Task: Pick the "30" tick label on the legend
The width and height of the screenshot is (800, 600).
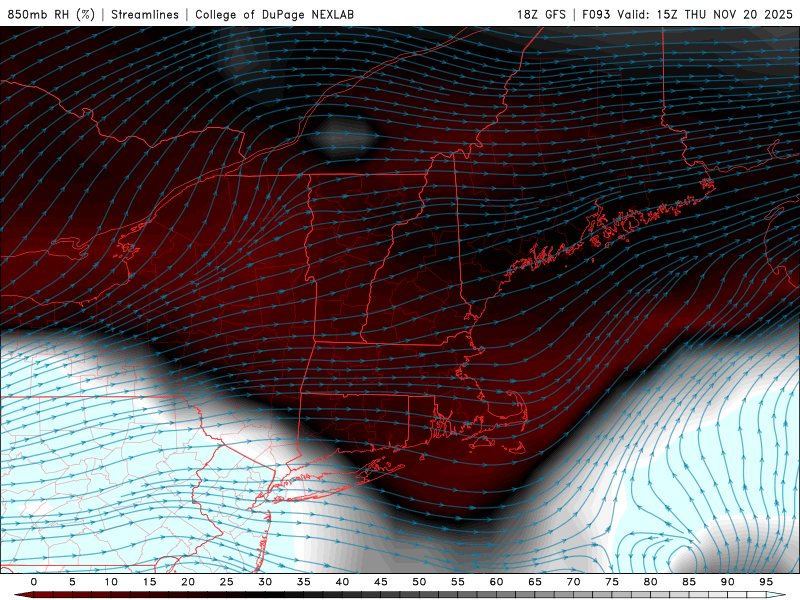Action: pos(265,582)
